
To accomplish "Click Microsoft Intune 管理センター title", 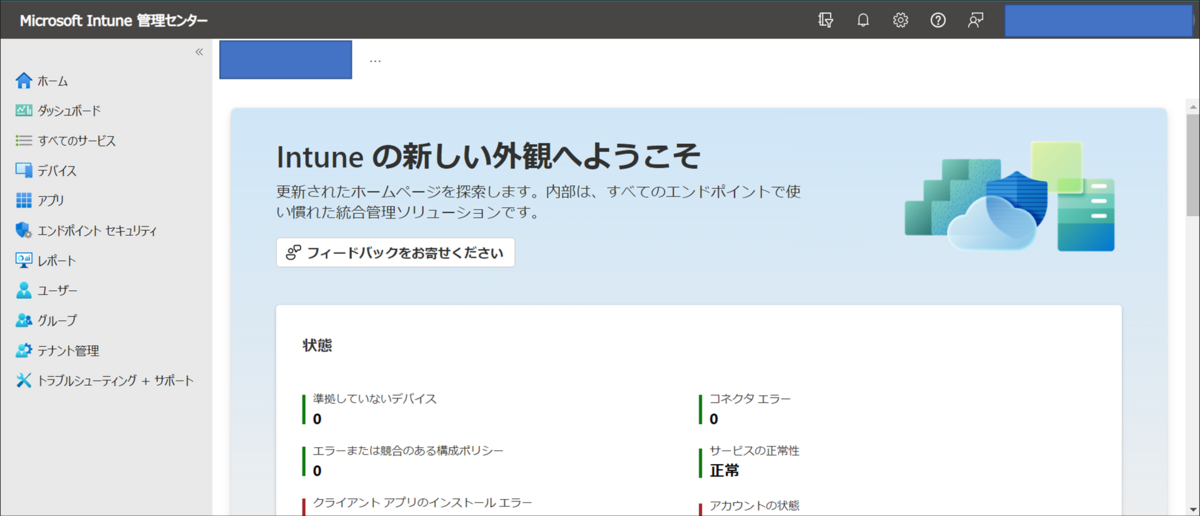I will click(x=115, y=21).
